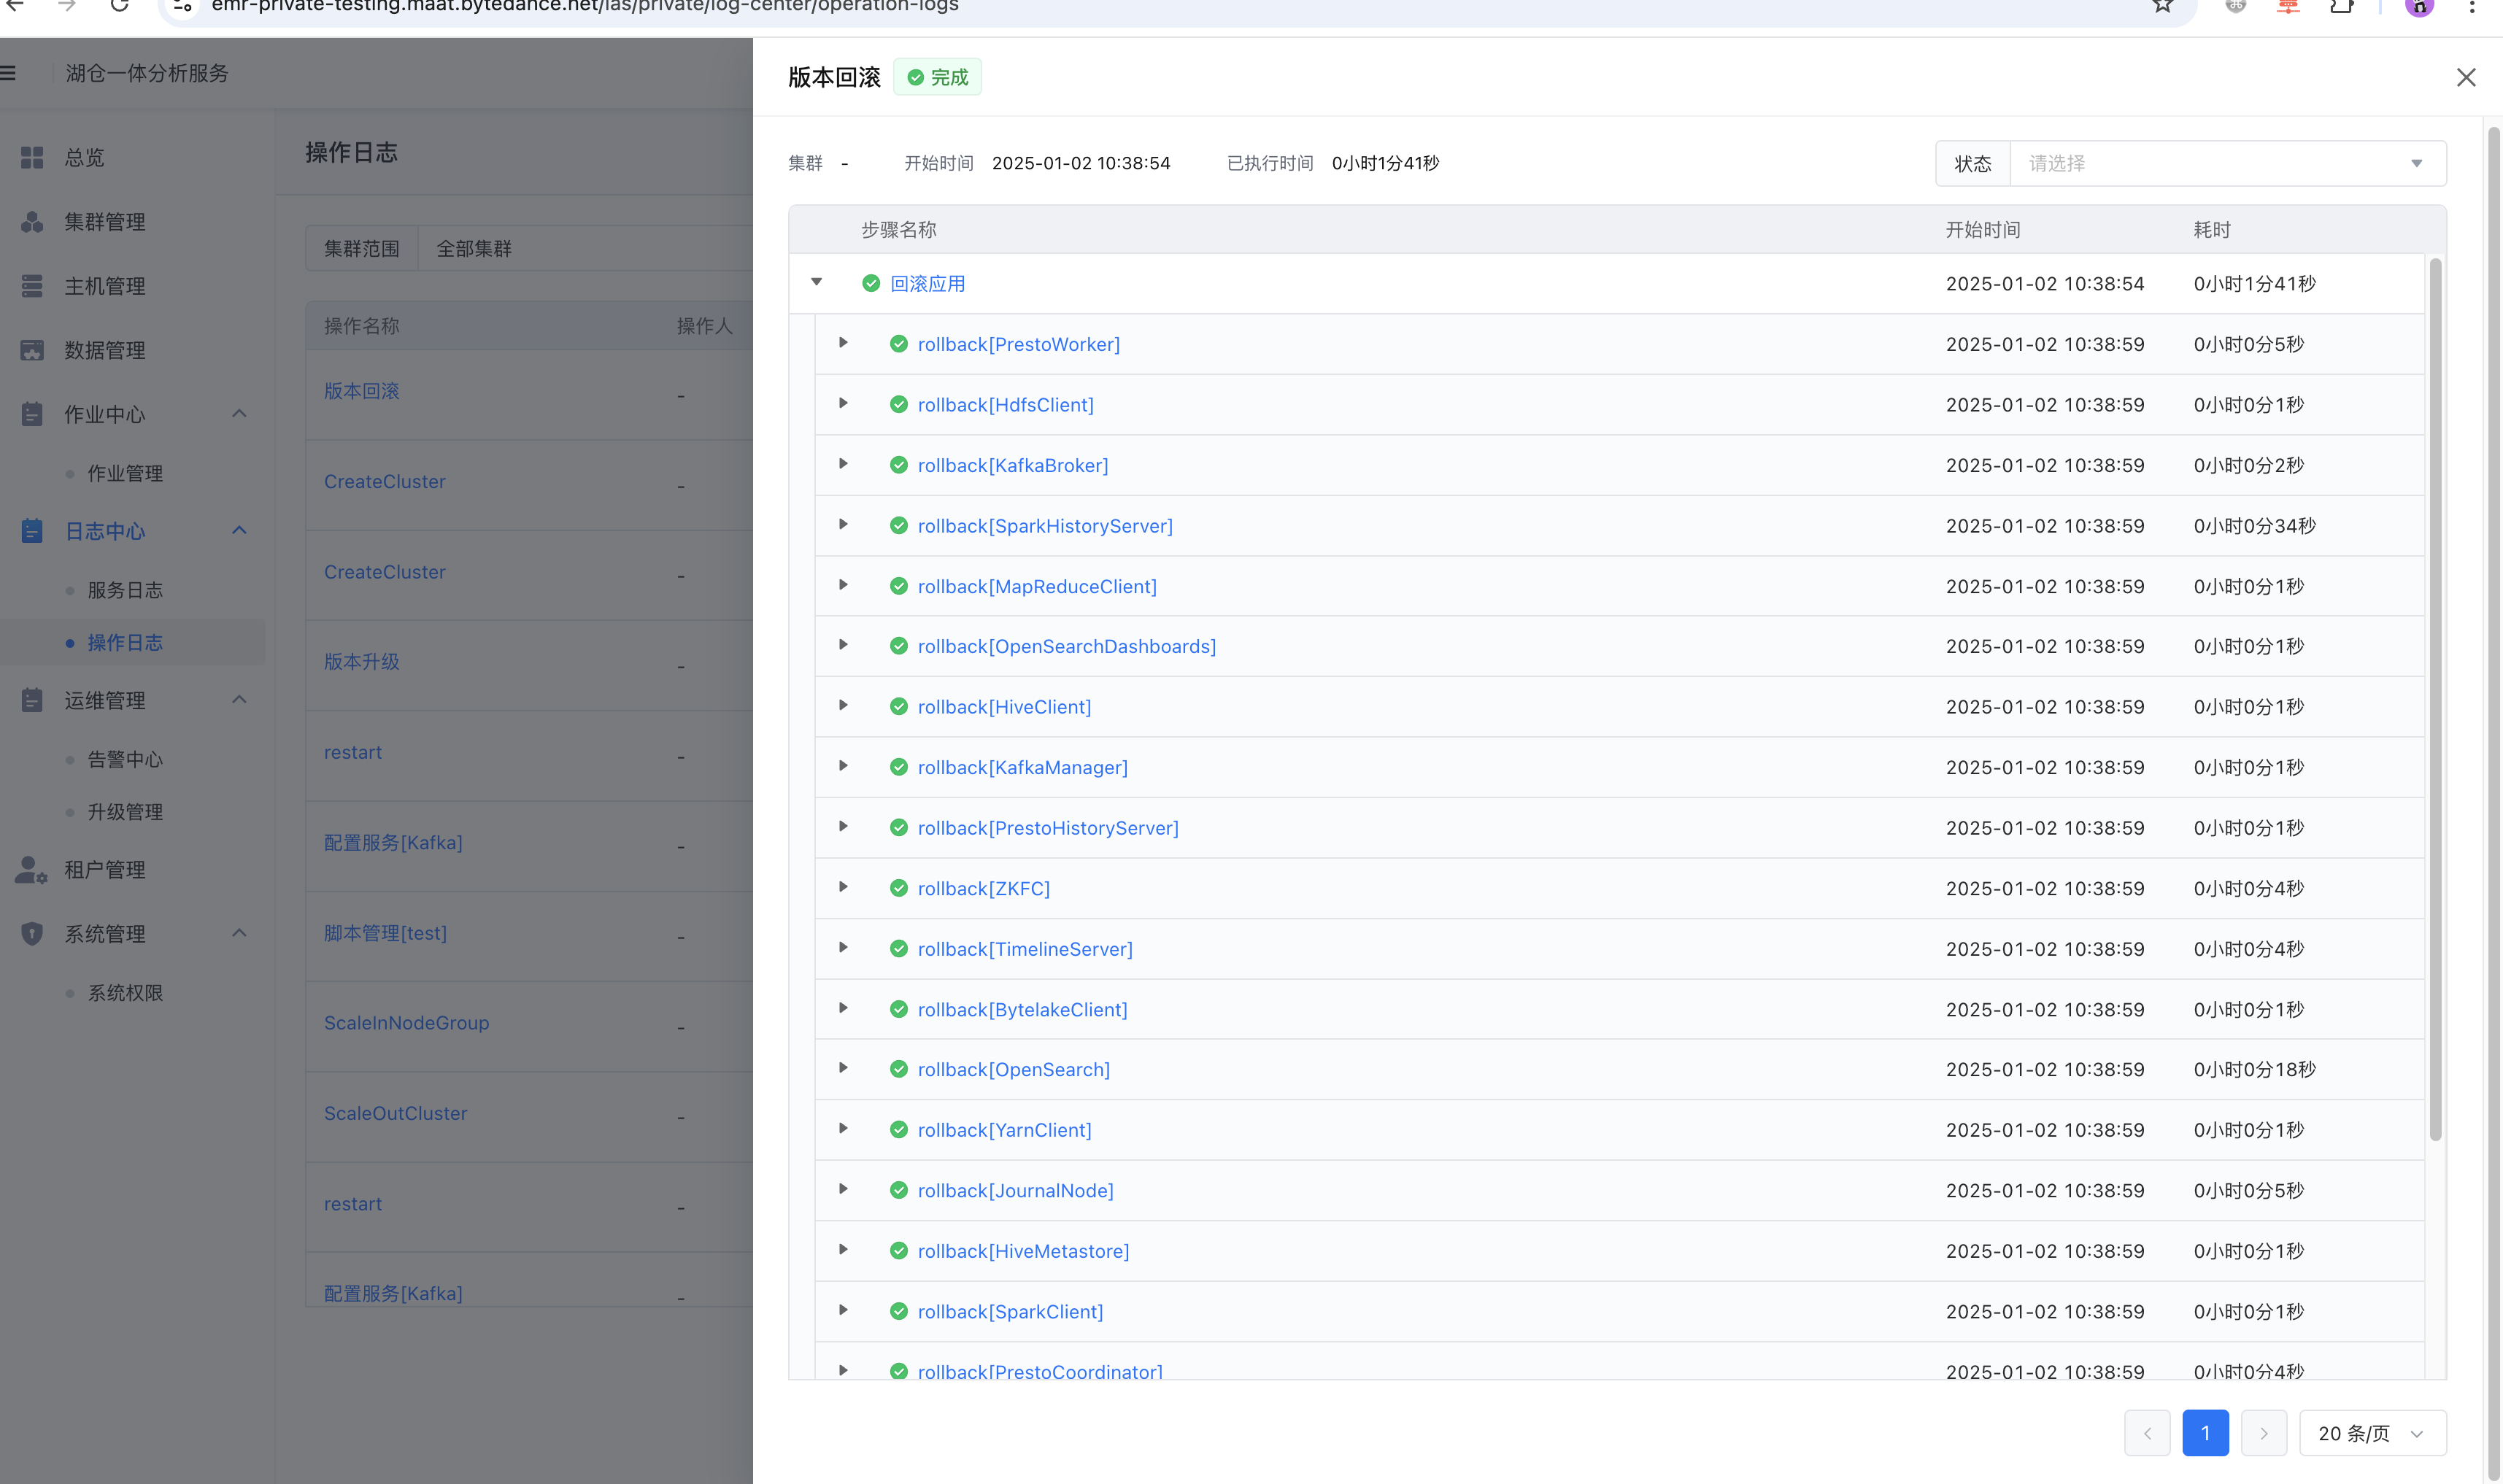Click the 数据管理 data icon
This screenshot has width=2503, height=1484.
(32, 350)
